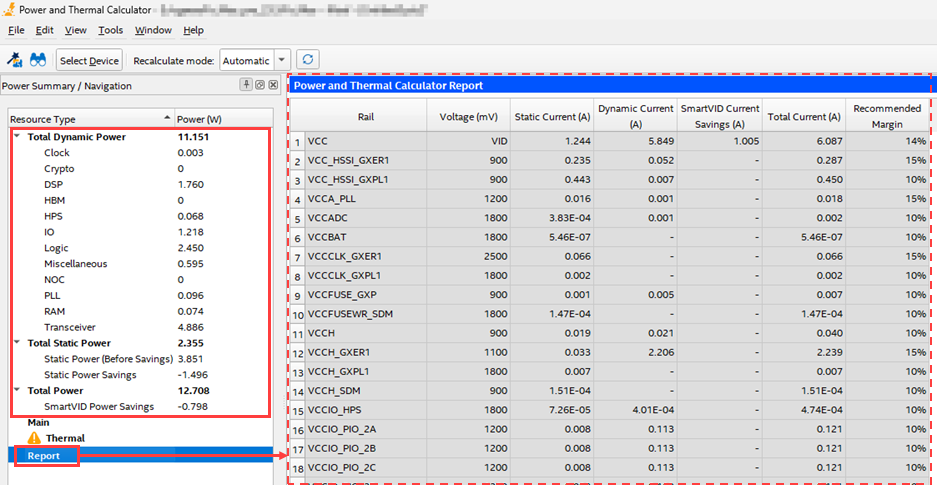Select Report in the navigation list
Screen dimensions: 937x485
tap(142, 455)
